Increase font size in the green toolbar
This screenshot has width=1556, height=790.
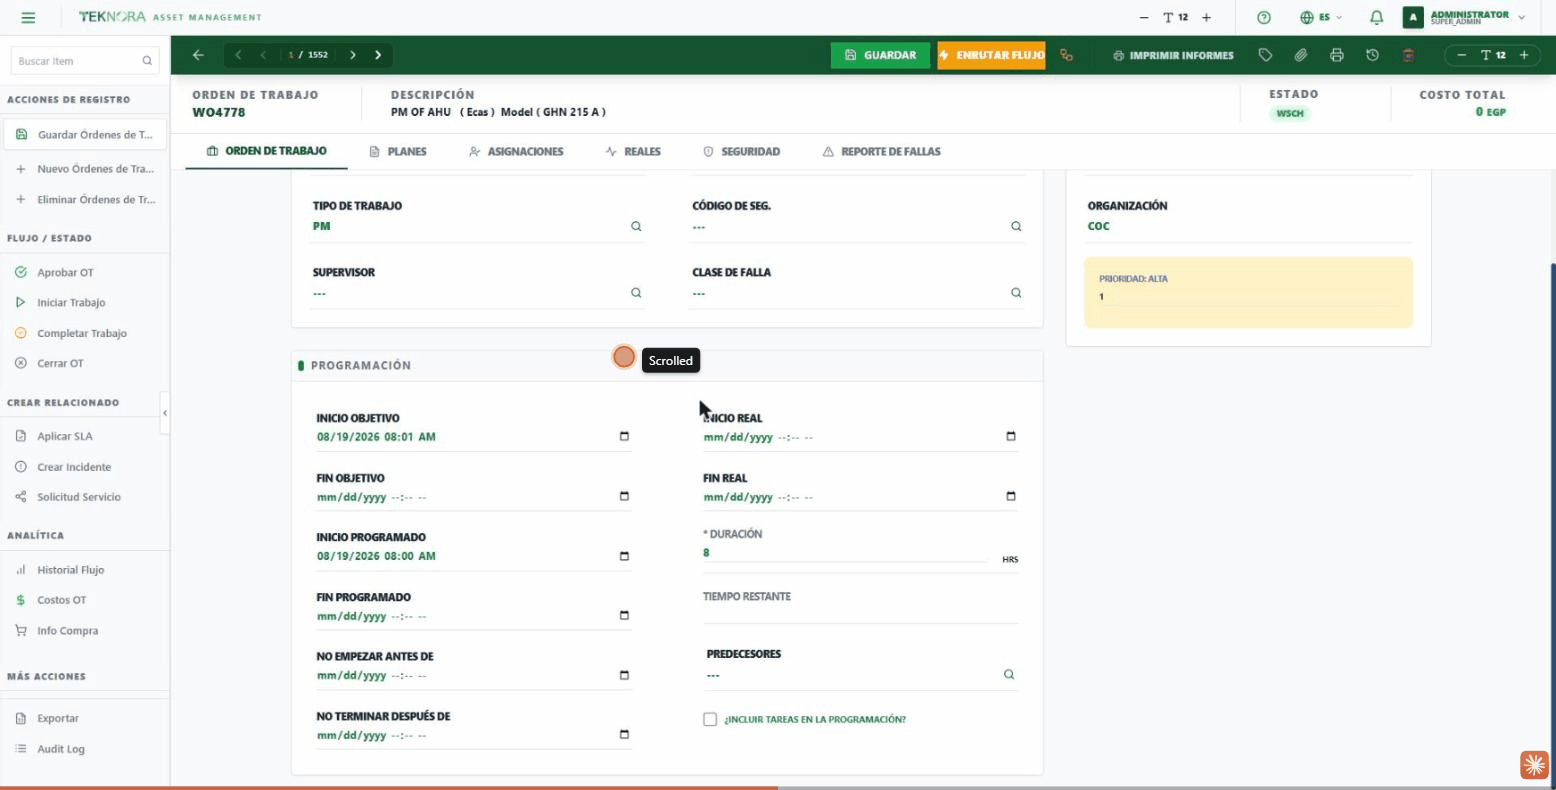(1524, 55)
